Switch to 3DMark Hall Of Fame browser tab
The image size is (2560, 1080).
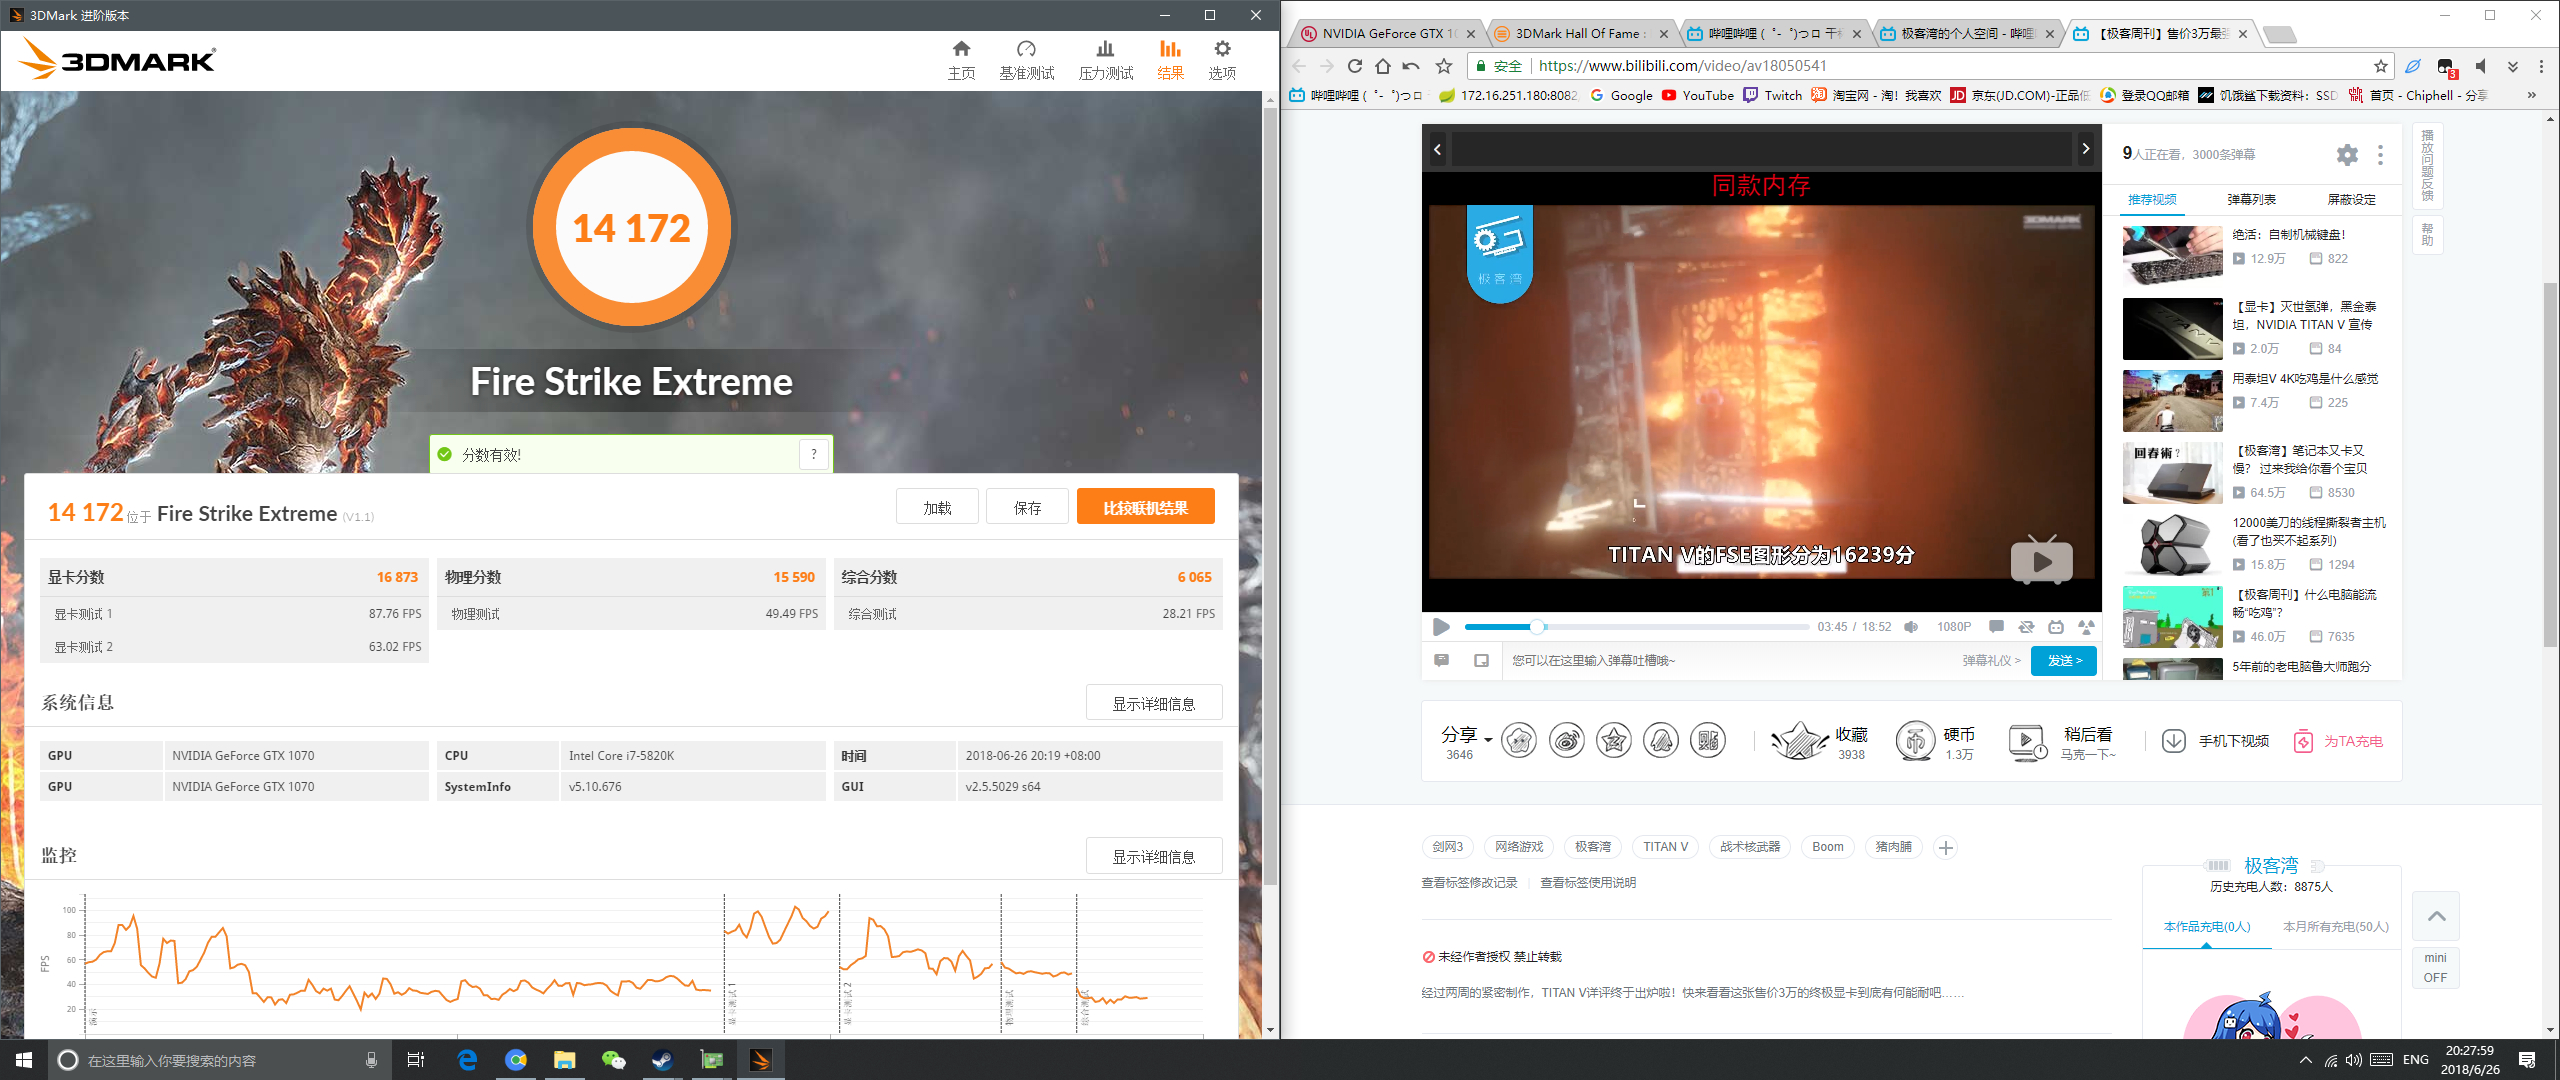click(1577, 34)
